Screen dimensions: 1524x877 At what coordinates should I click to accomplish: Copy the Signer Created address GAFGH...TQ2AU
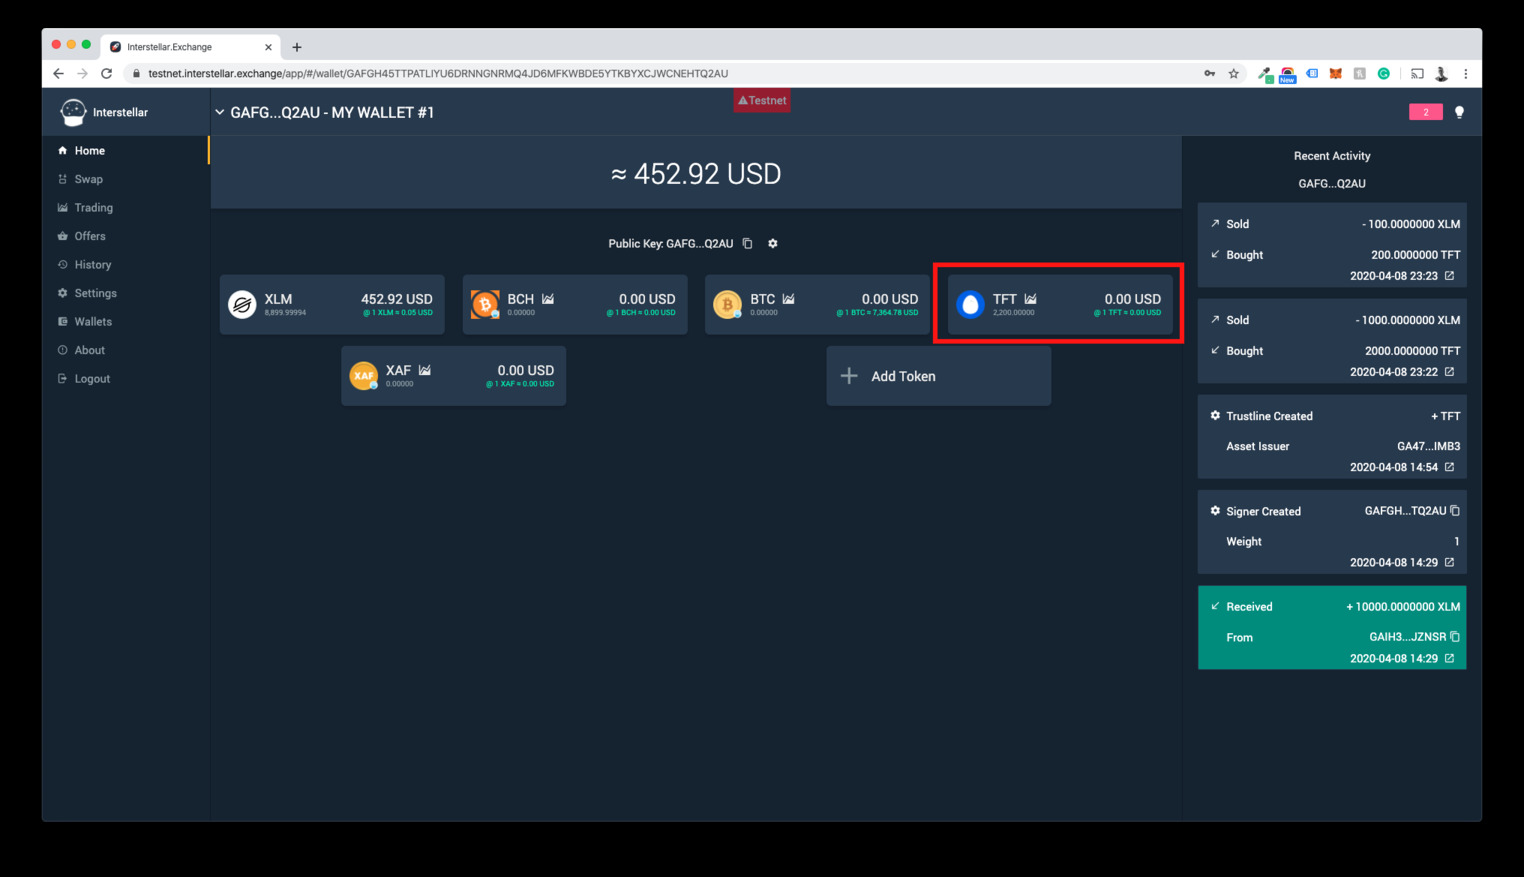pyautogui.click(x=1455, y=511)
